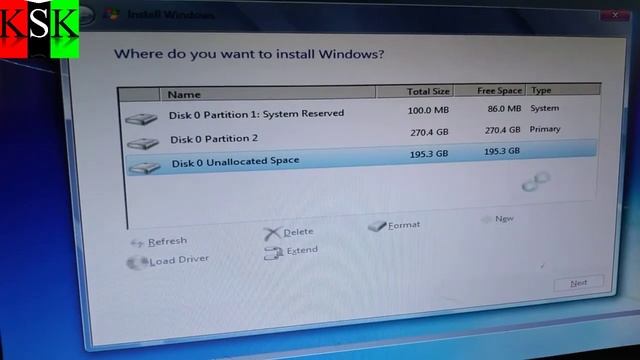Click the 195.3 GB free space cell

502,151
